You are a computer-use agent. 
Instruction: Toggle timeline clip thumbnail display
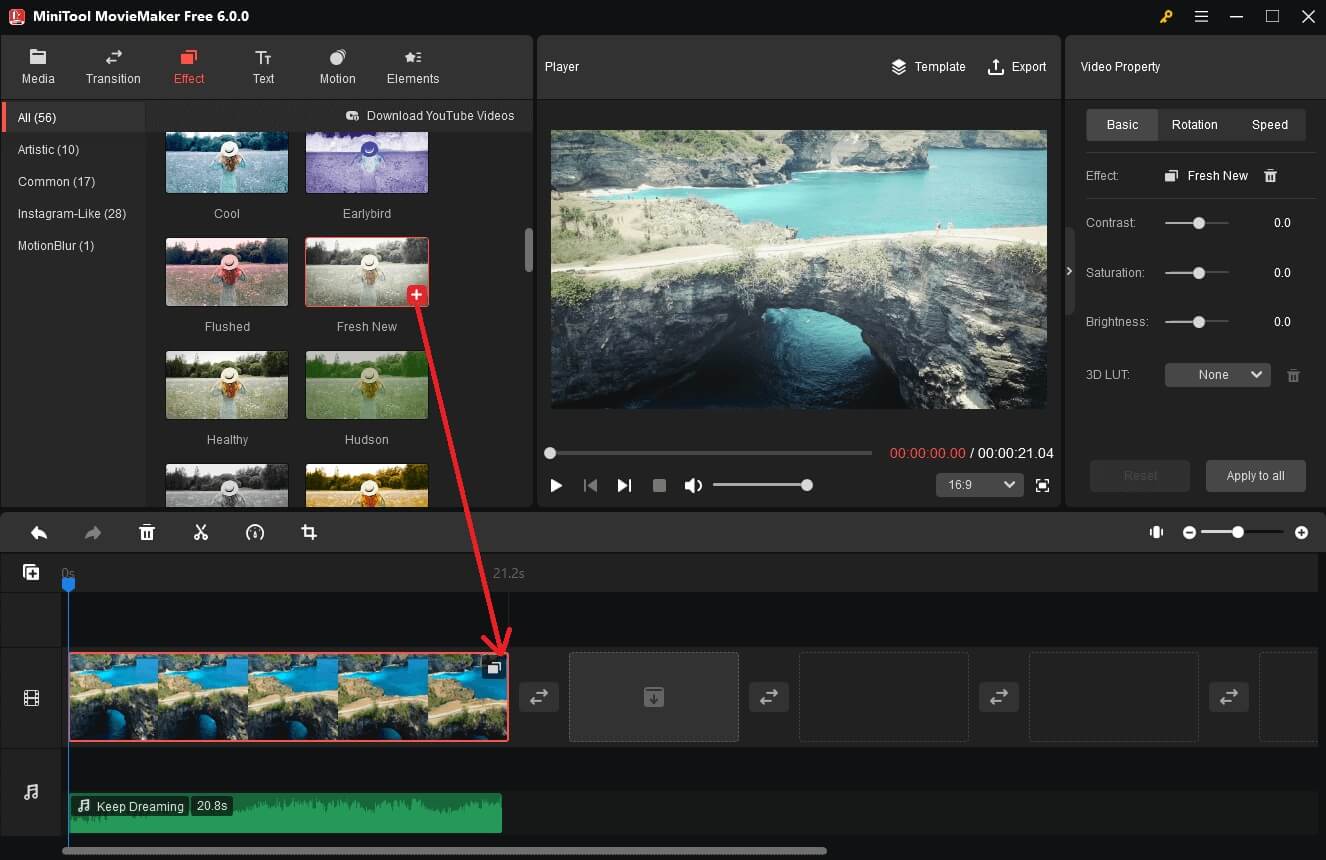click(x=1156, y=532)
